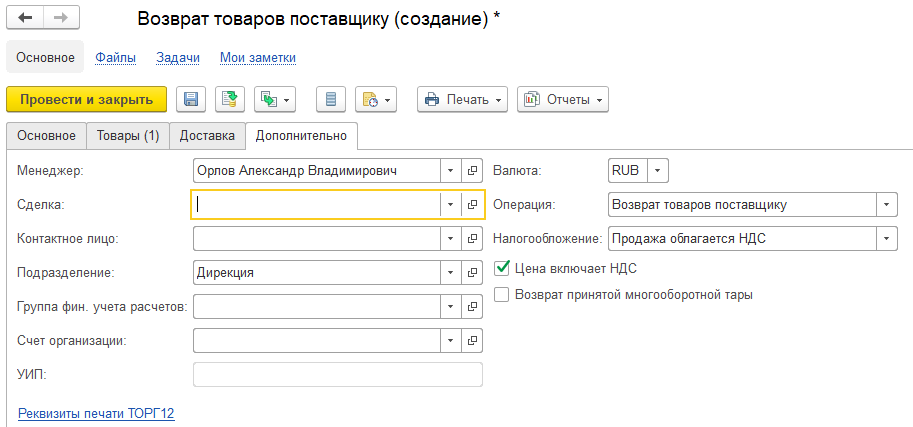This screenshot has width=913, height=427.
Task: Open the reminder clock icon menu
Action: pyautogui.click(x=376, y=100)
